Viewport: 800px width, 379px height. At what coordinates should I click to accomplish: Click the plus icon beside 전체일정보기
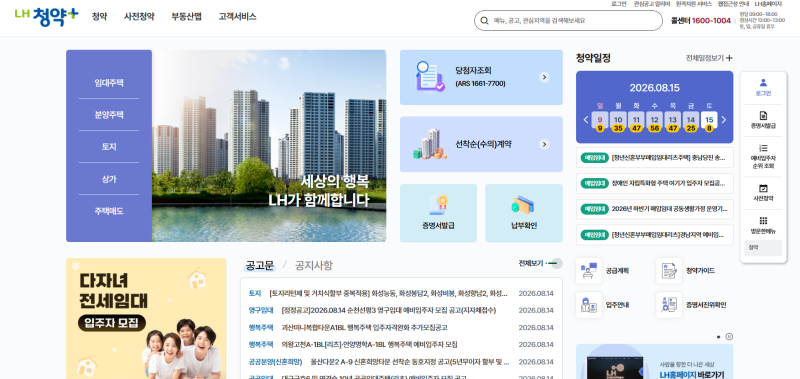click(729, 58)
